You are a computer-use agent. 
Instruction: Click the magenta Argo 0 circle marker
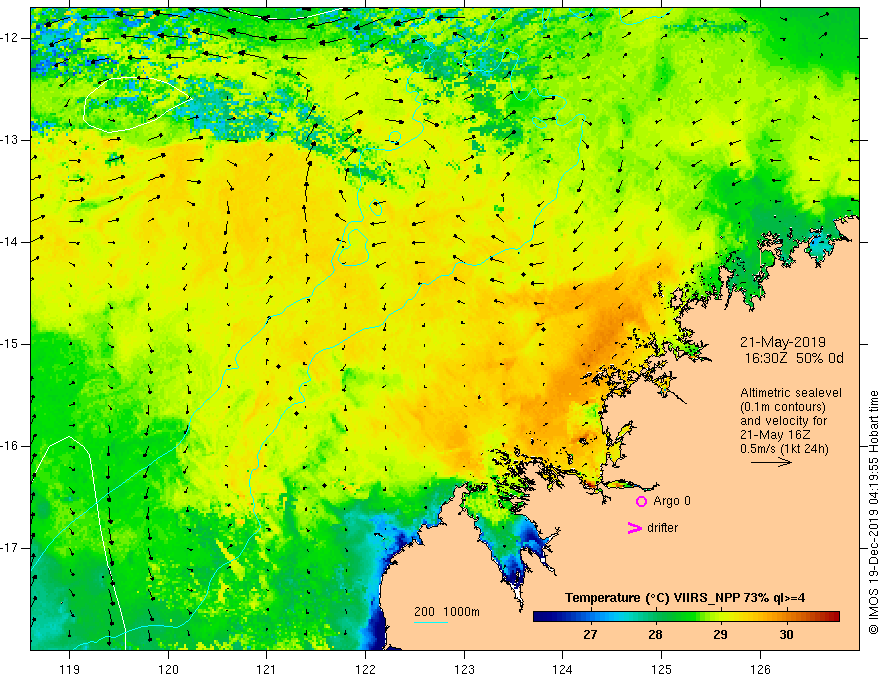coord(641,501)
